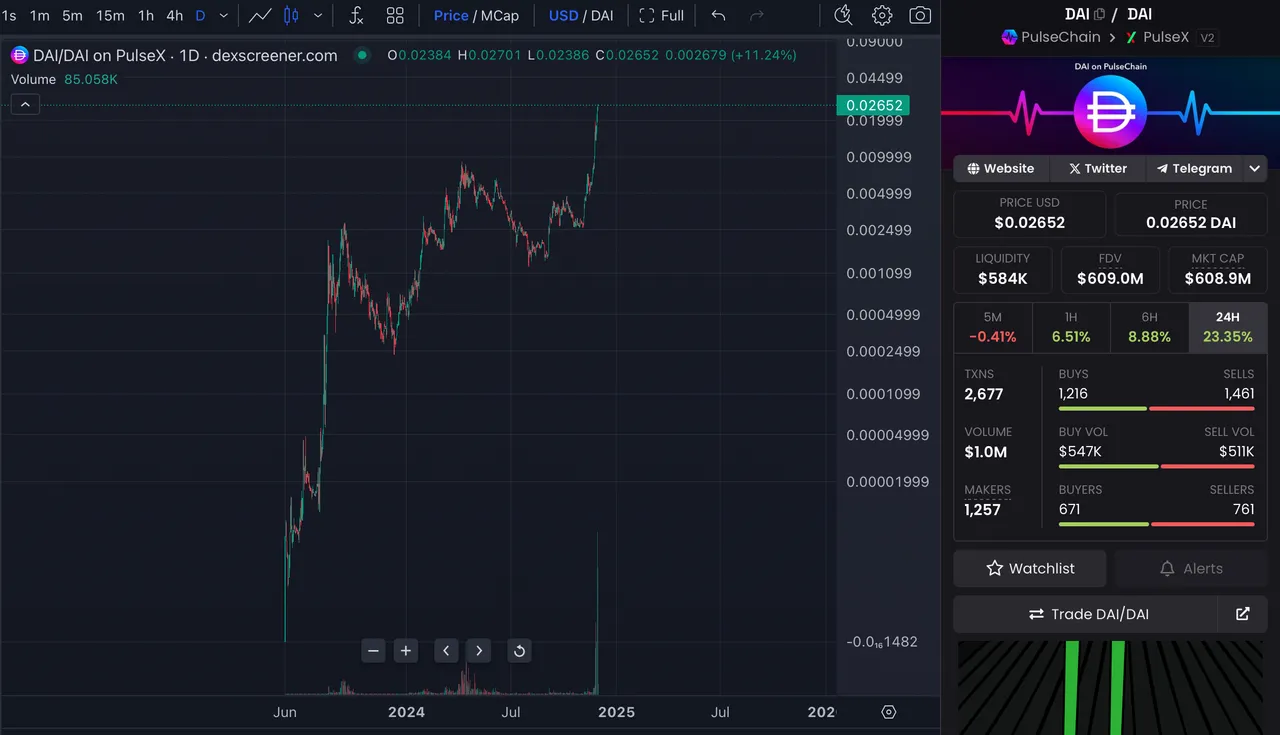Switch chart to MCap mode

click(x=500, y=15)
